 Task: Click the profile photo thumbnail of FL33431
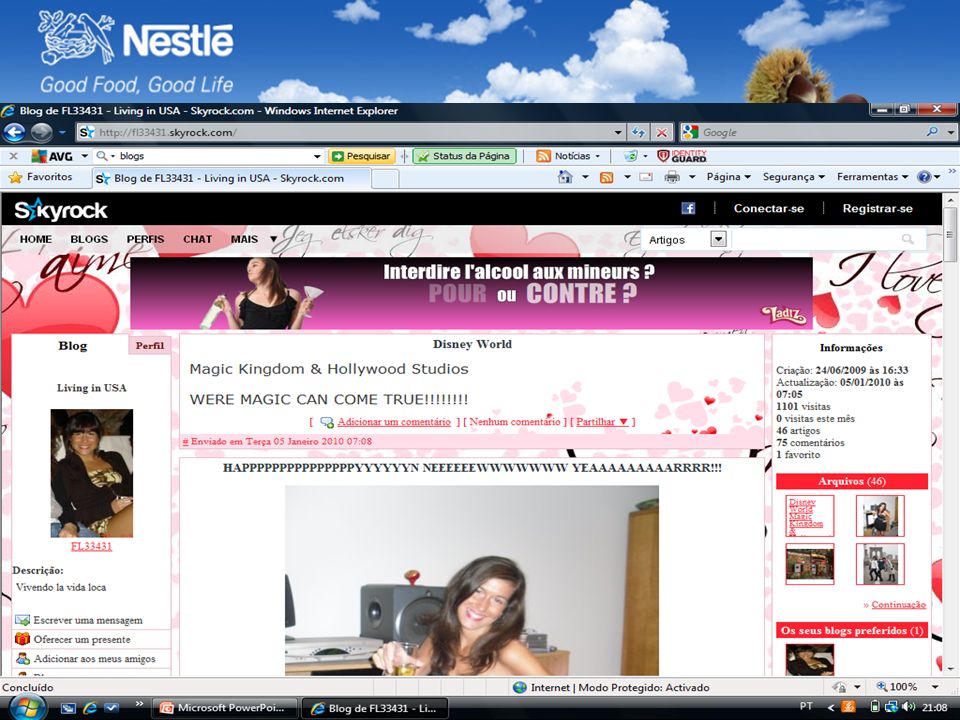pyautogui.click(x=91, y=473)
